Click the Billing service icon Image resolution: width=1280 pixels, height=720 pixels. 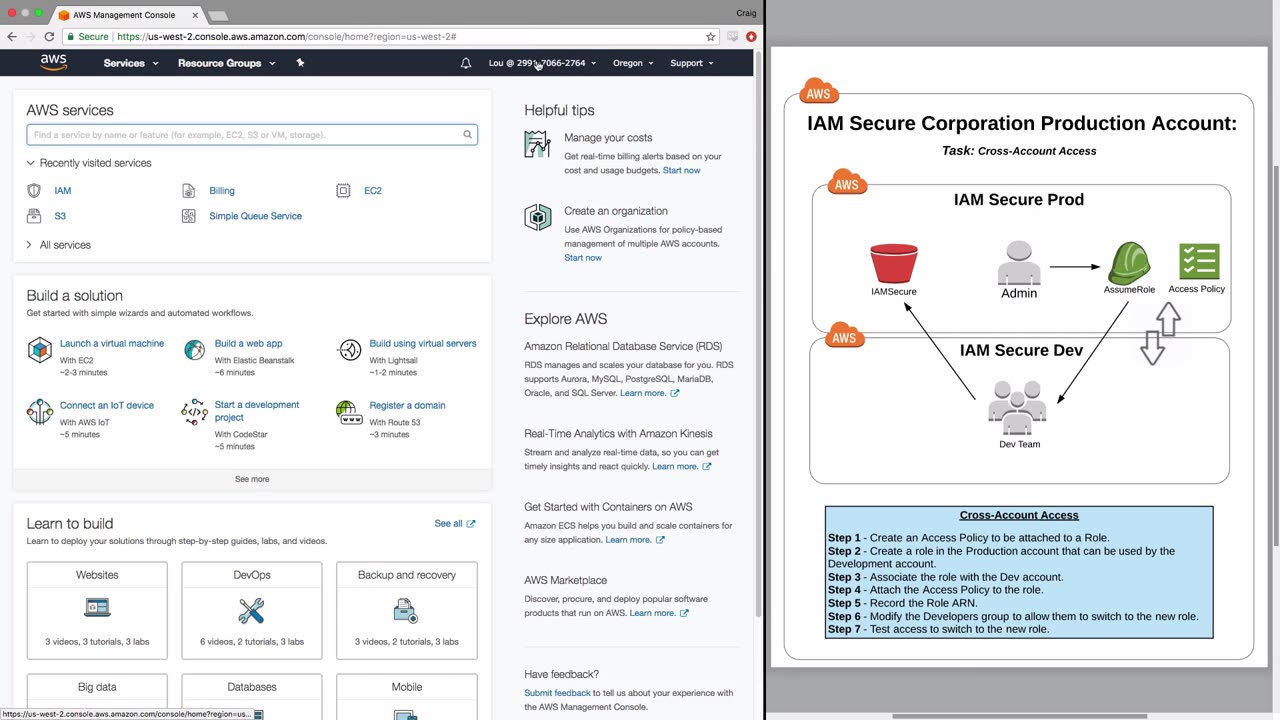[188, 190]
